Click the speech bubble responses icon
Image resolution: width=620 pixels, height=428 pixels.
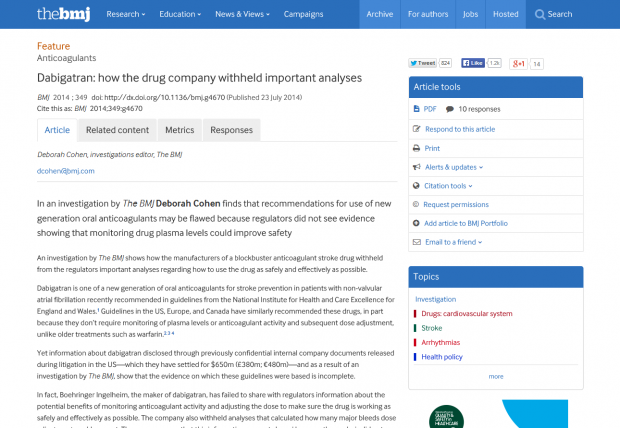coord(450,109)
